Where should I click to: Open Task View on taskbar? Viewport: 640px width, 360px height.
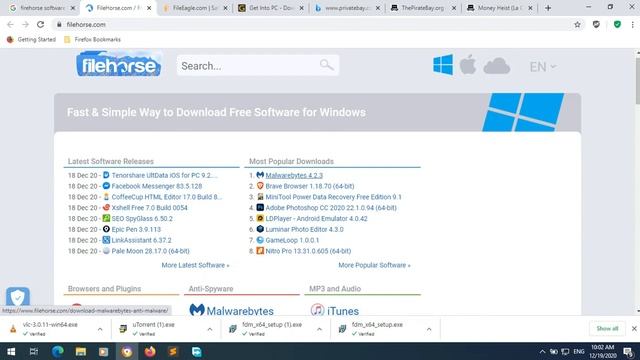click(34, 351)
